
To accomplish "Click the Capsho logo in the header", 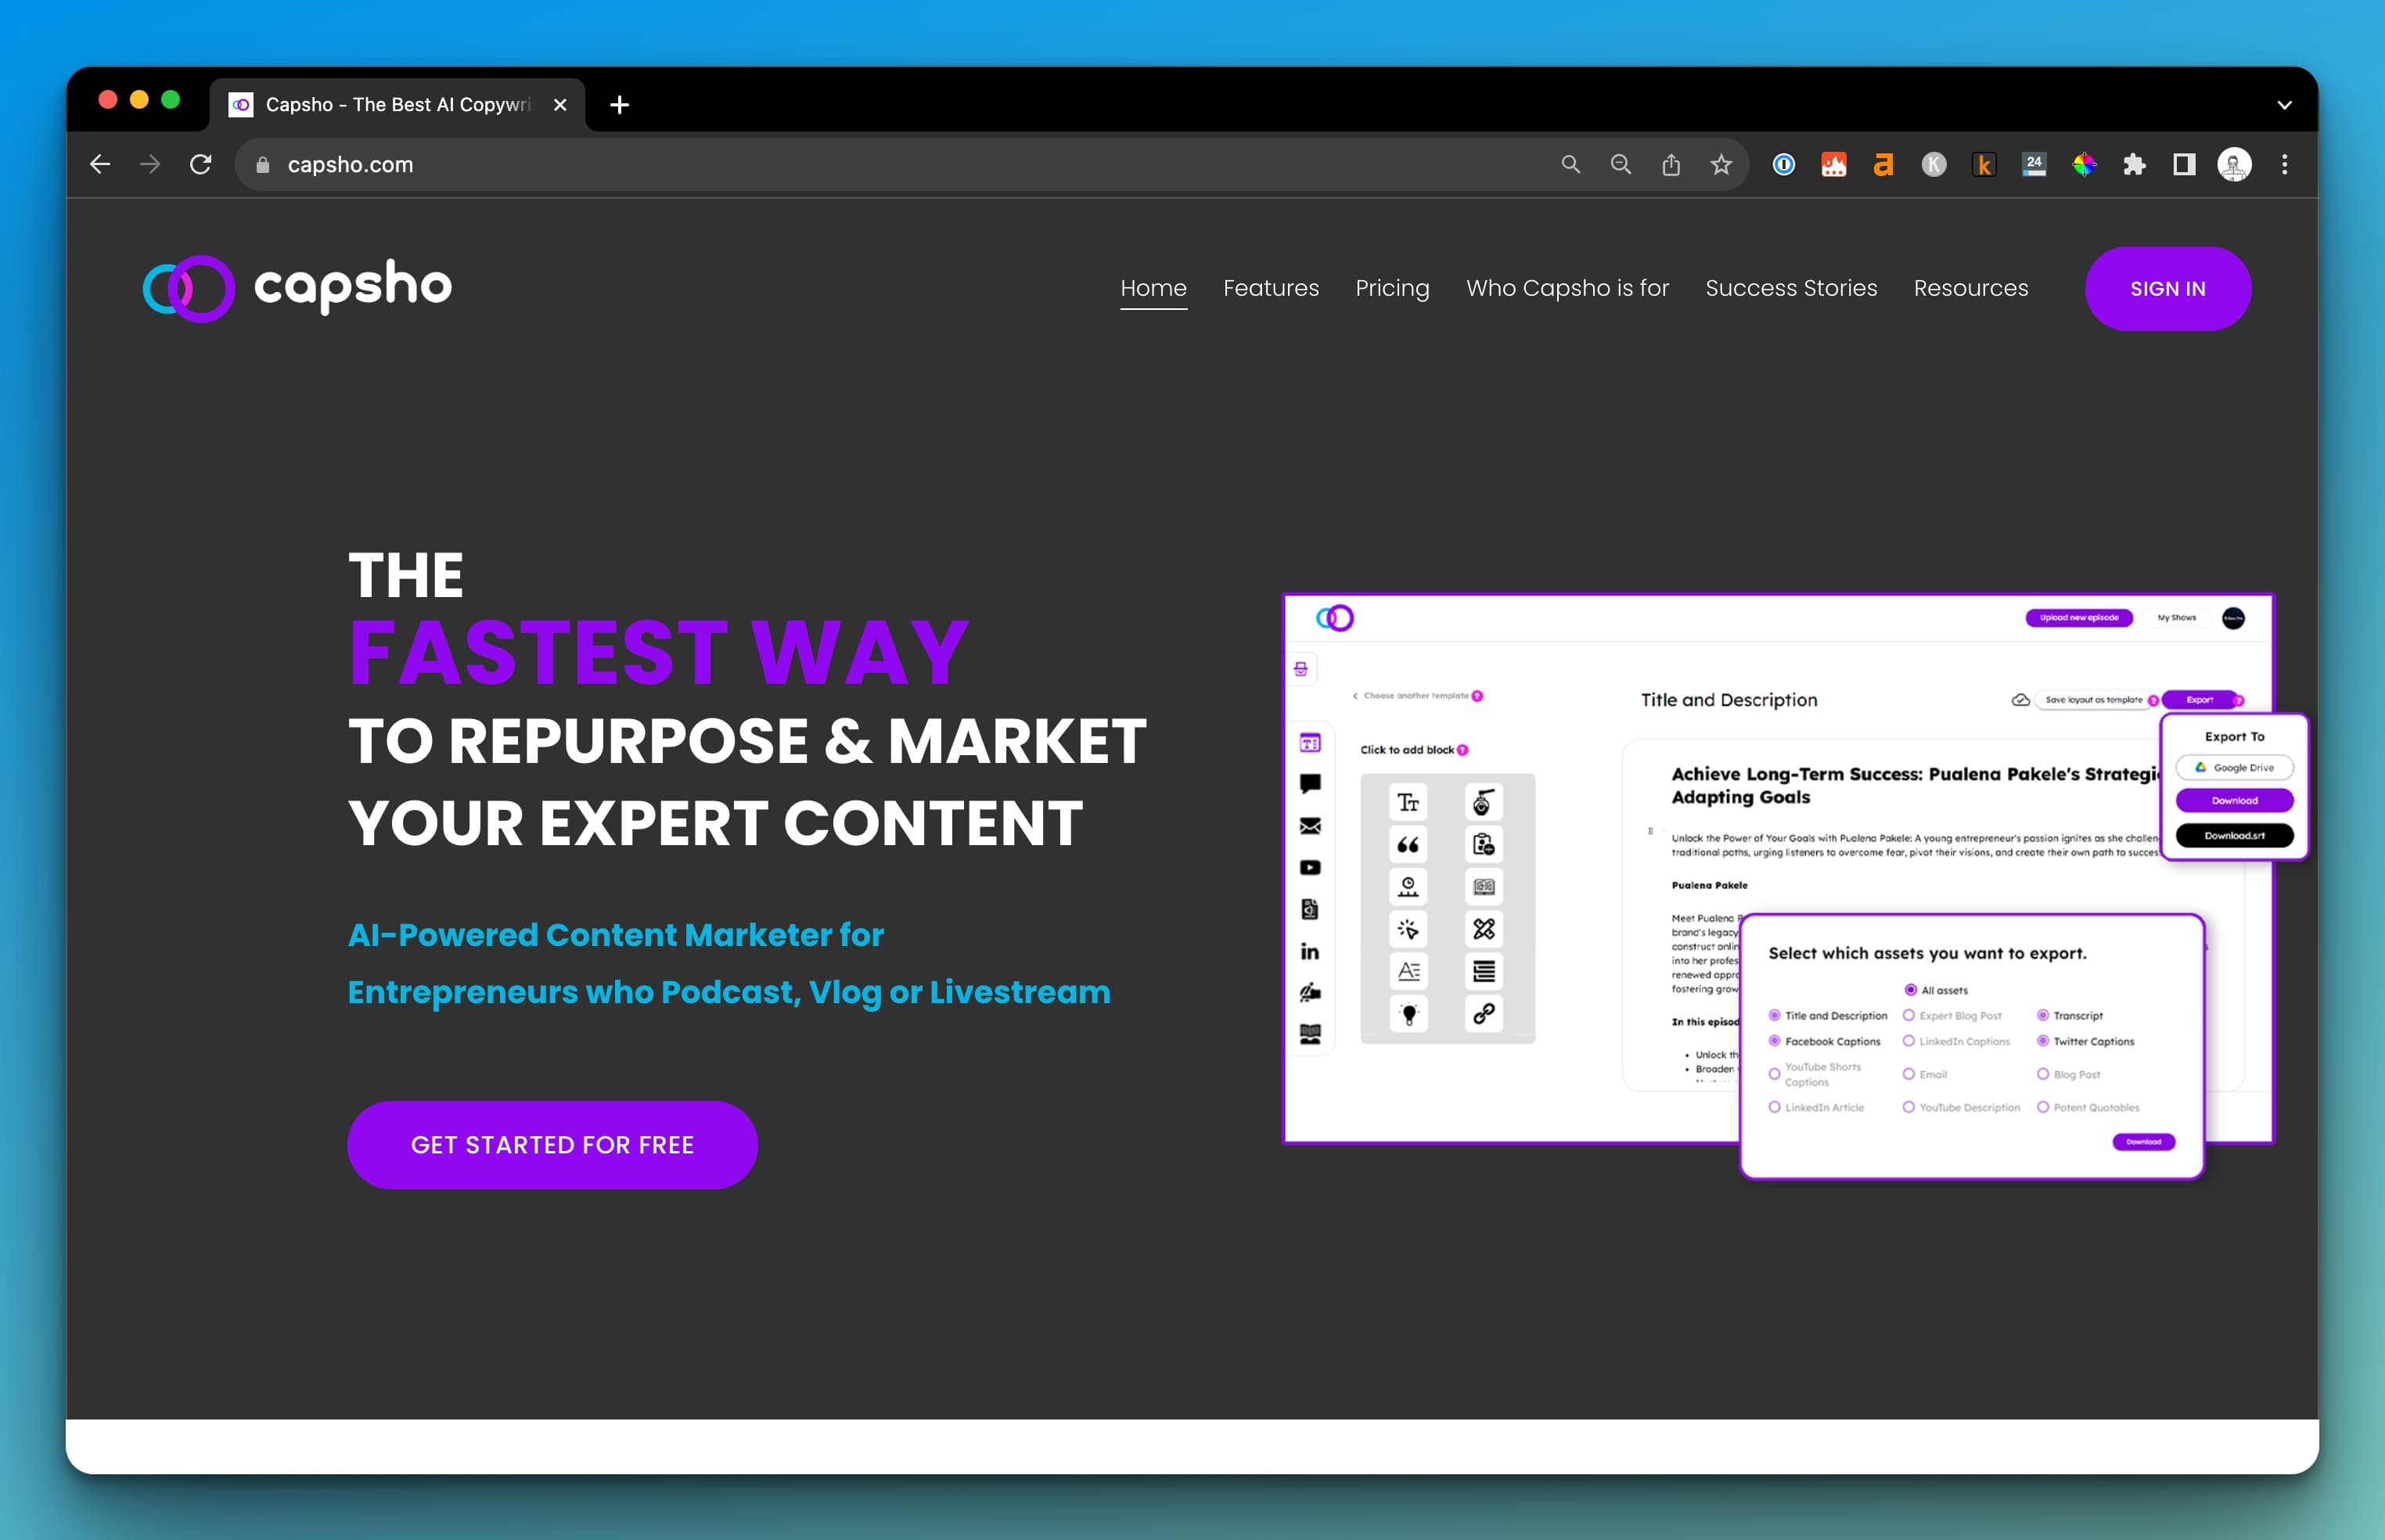I will [x=297, y=288].
